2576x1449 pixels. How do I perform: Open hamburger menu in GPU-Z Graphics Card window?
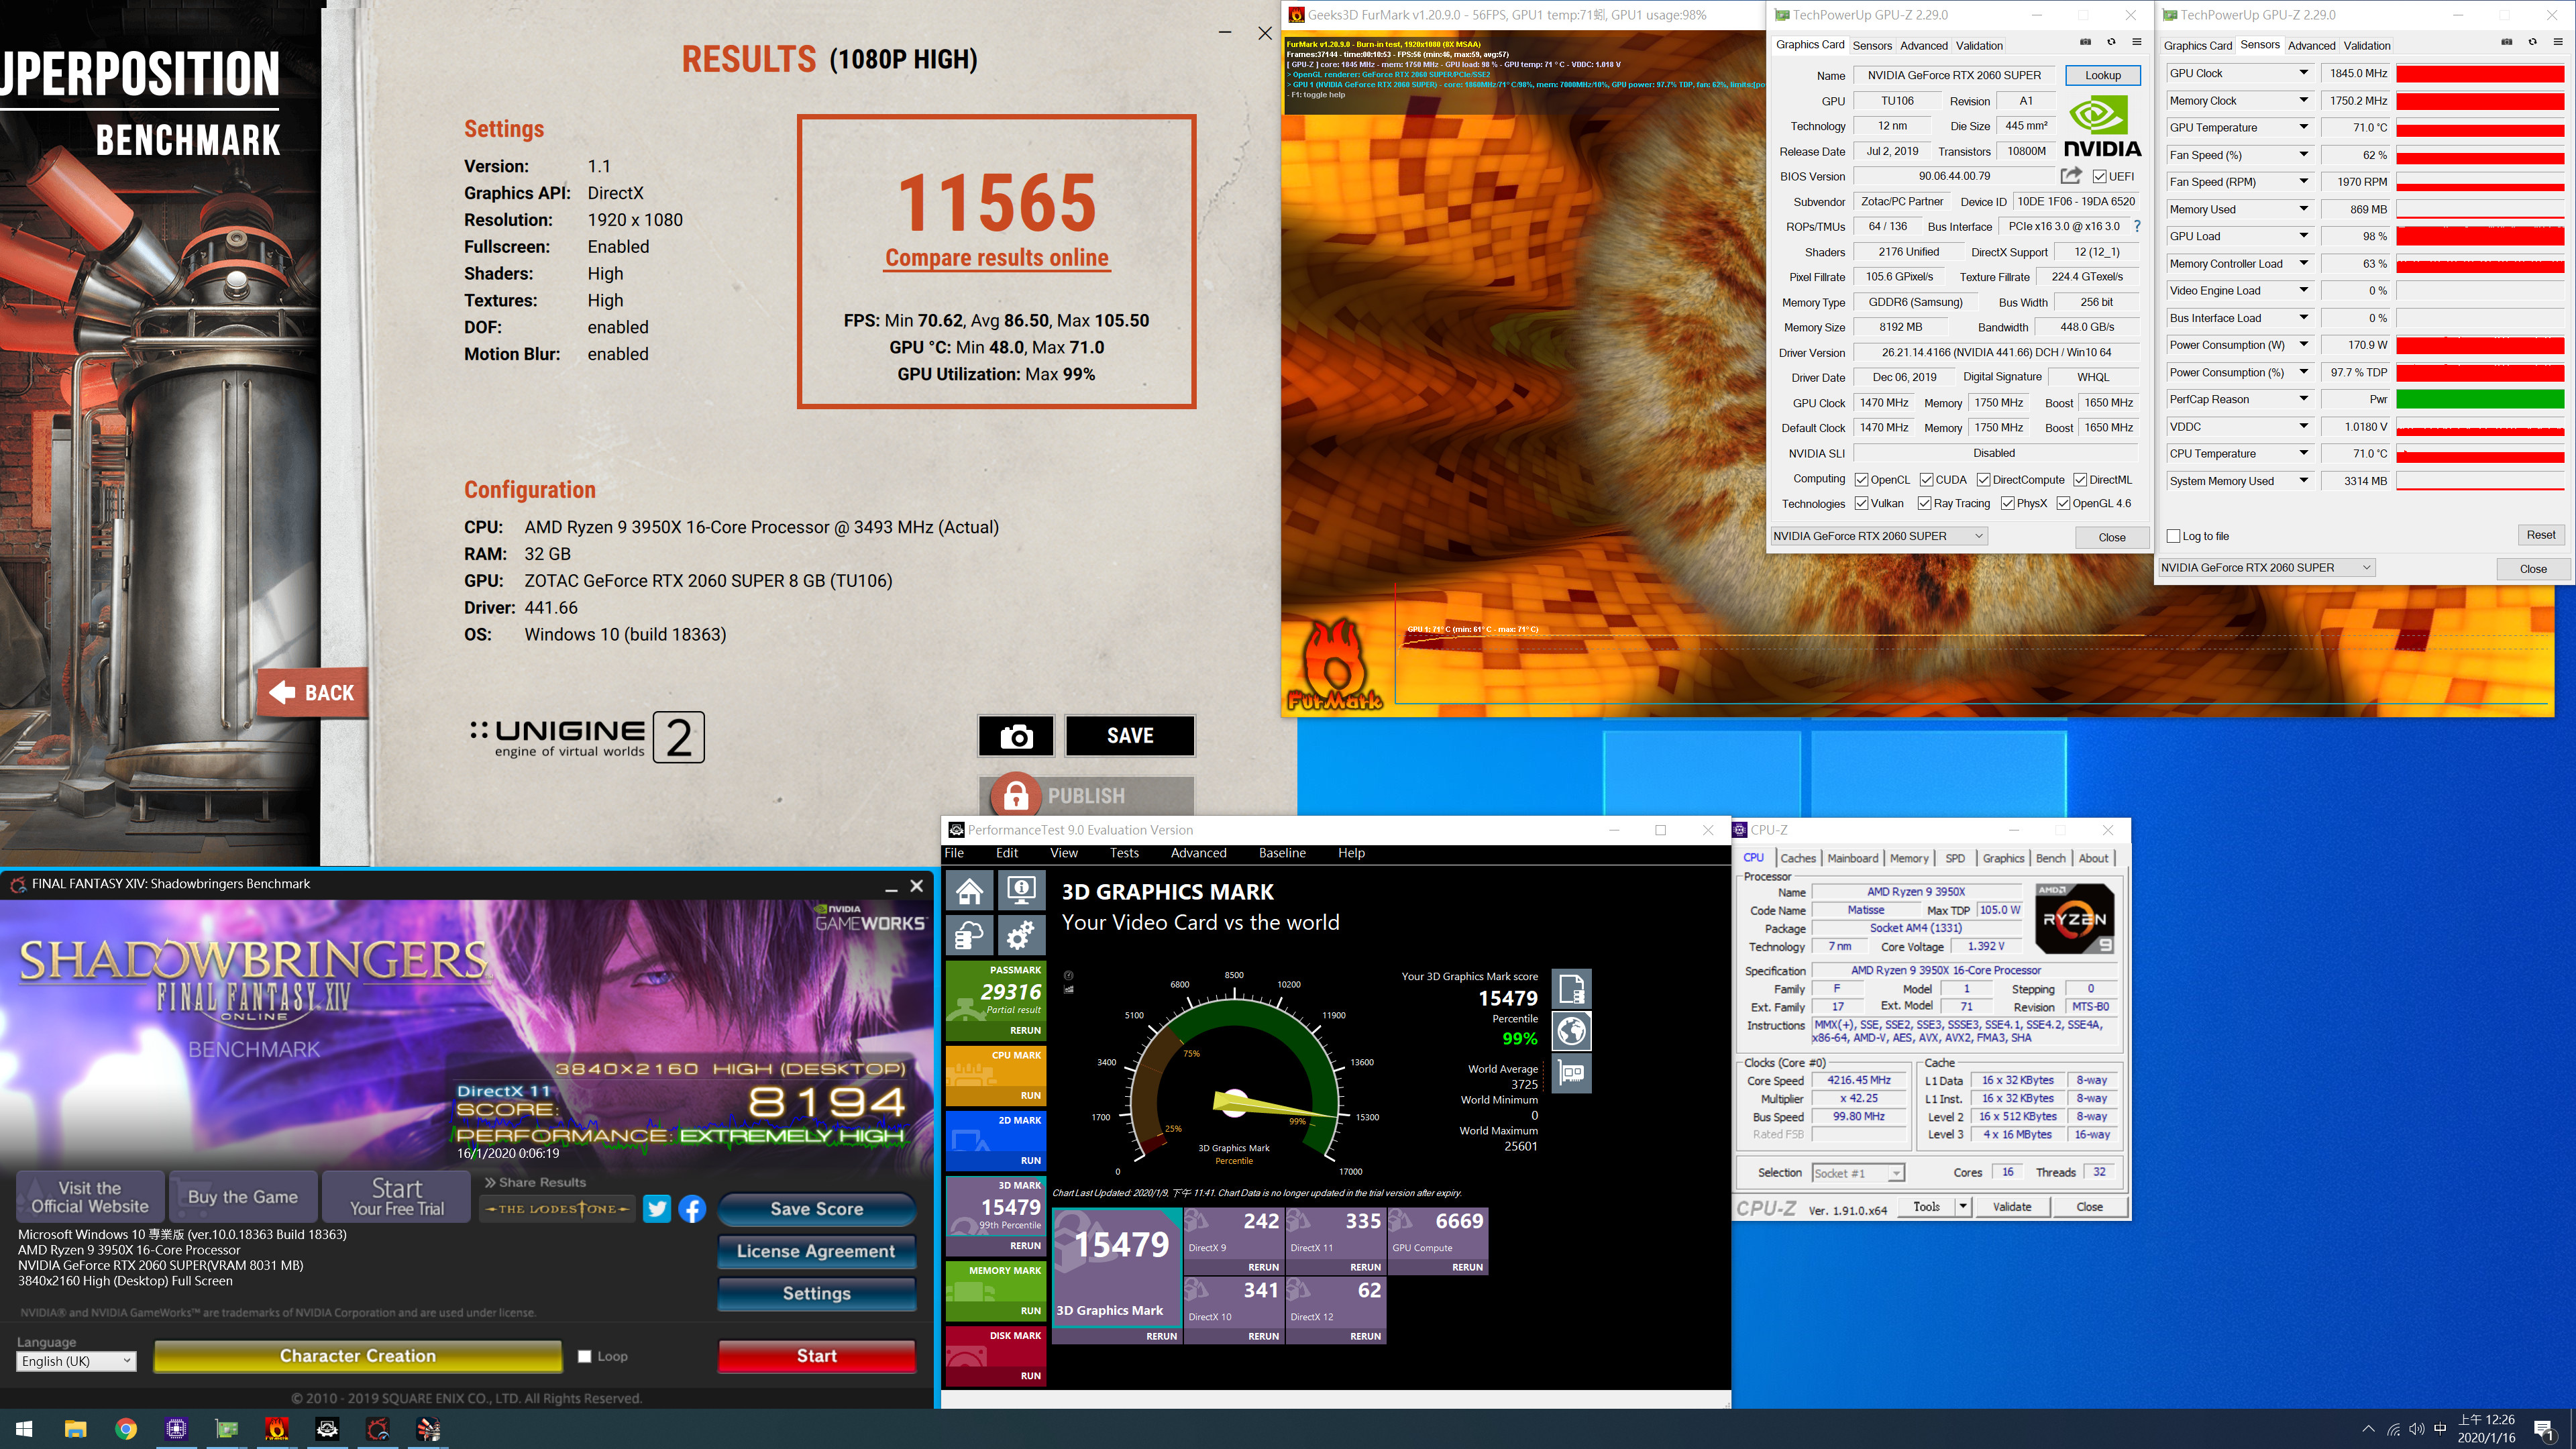tap(2137, 42)
